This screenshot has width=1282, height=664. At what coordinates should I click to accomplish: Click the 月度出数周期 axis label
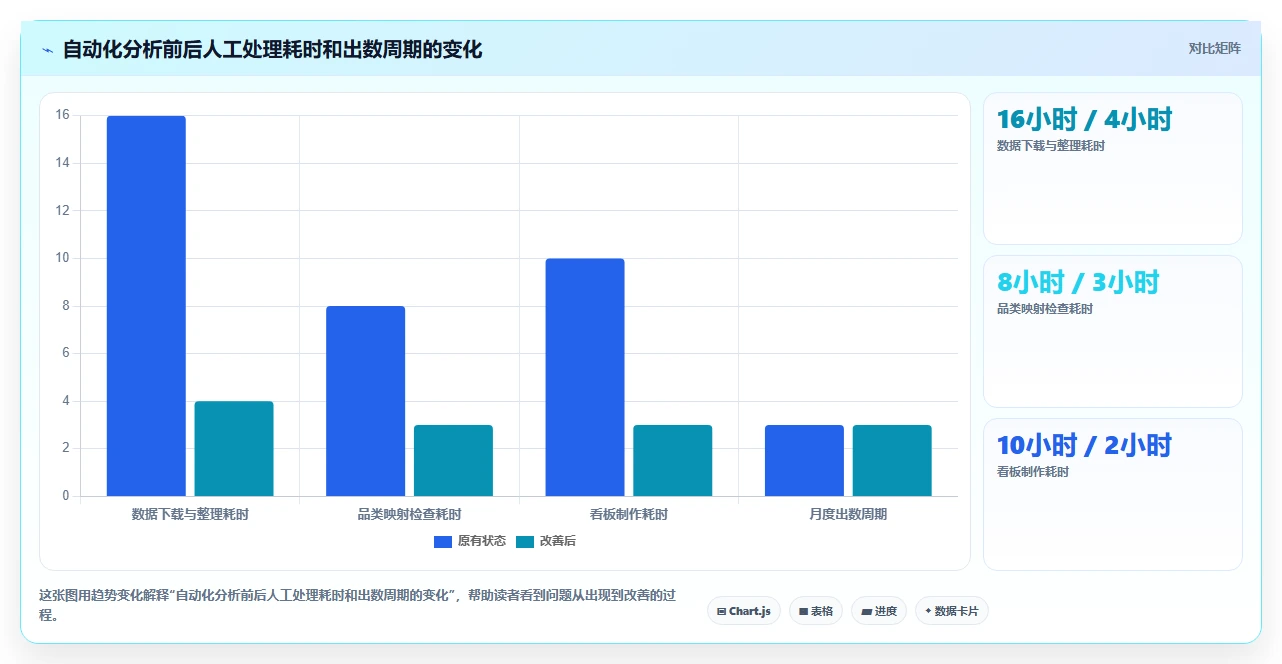pos(848,514)
